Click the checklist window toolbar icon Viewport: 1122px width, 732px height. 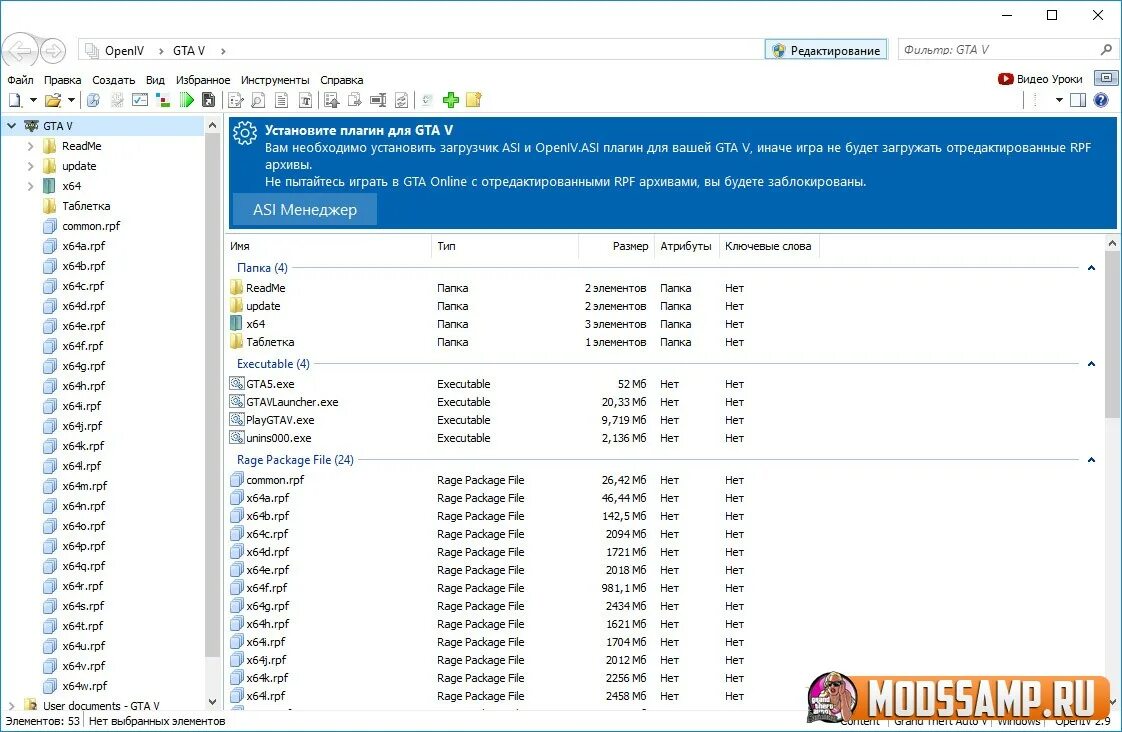coord(140,100)
